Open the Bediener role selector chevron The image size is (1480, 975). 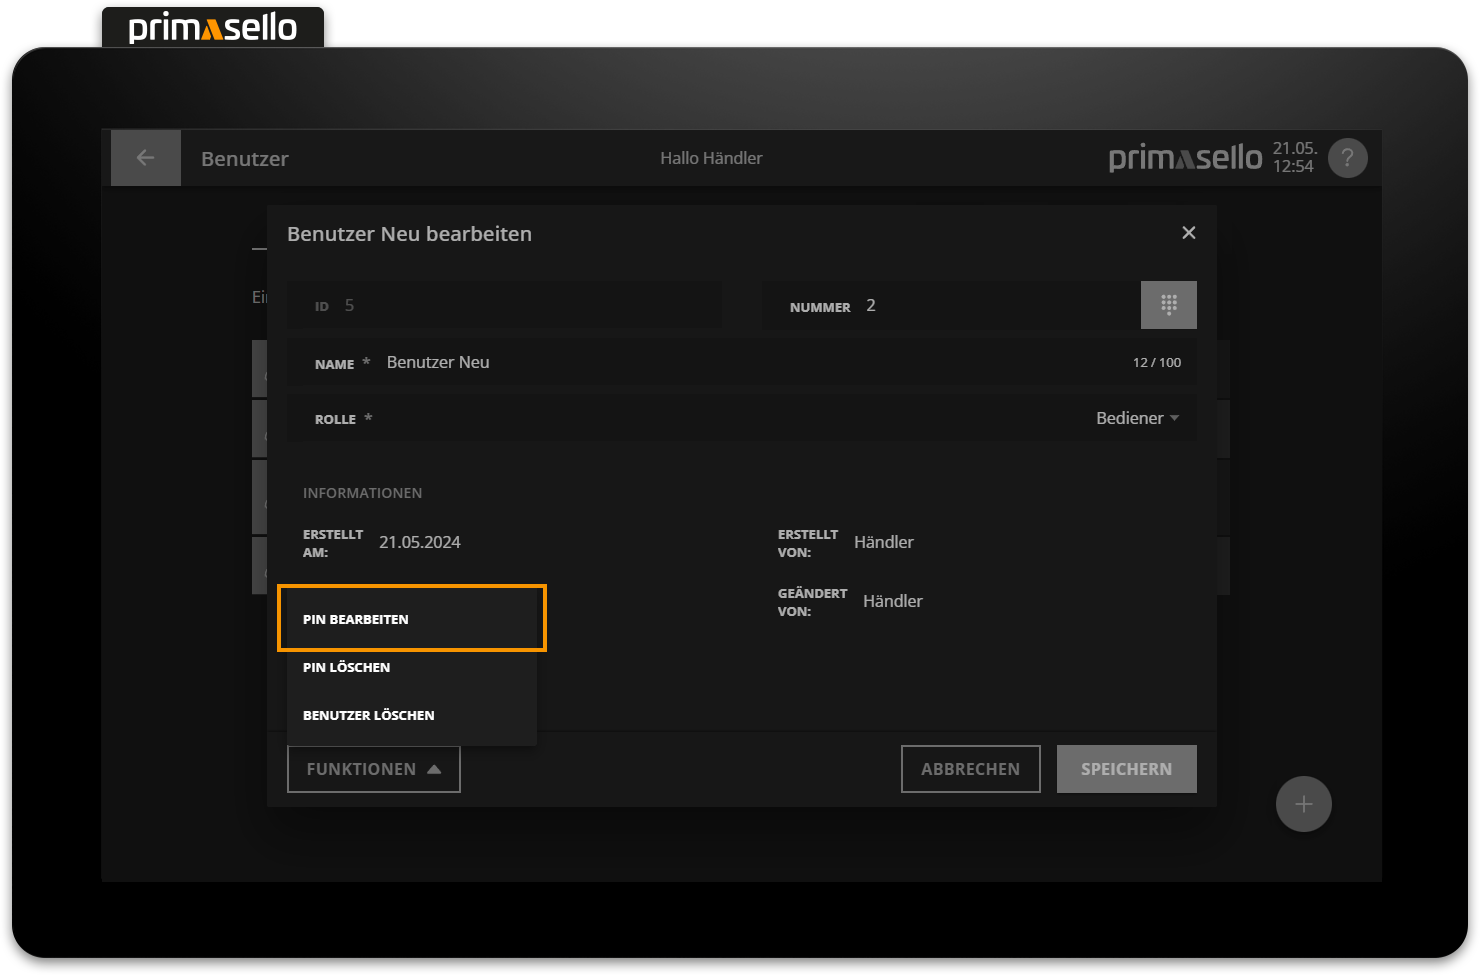coord(1175,417)
